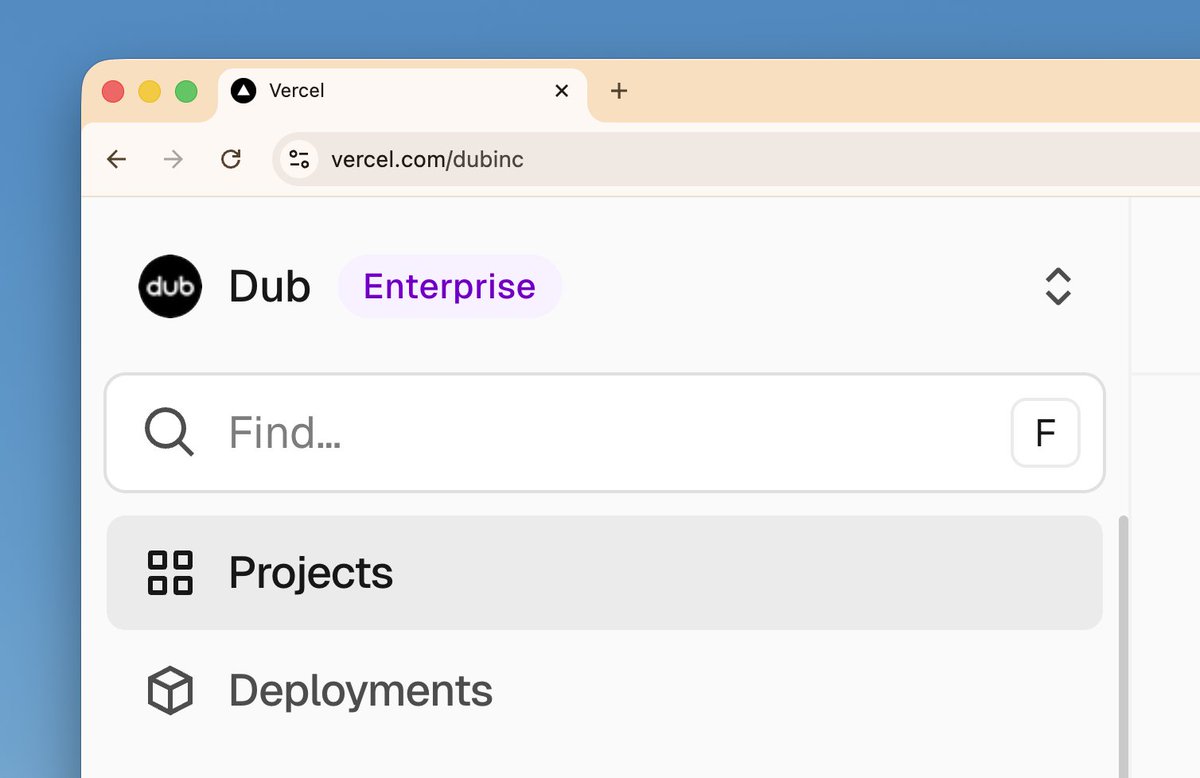Image resolution: width=1200 pixels, height=778 pixels.
Task: Click the F shortcut key badge
Action: coord(1045,433)
